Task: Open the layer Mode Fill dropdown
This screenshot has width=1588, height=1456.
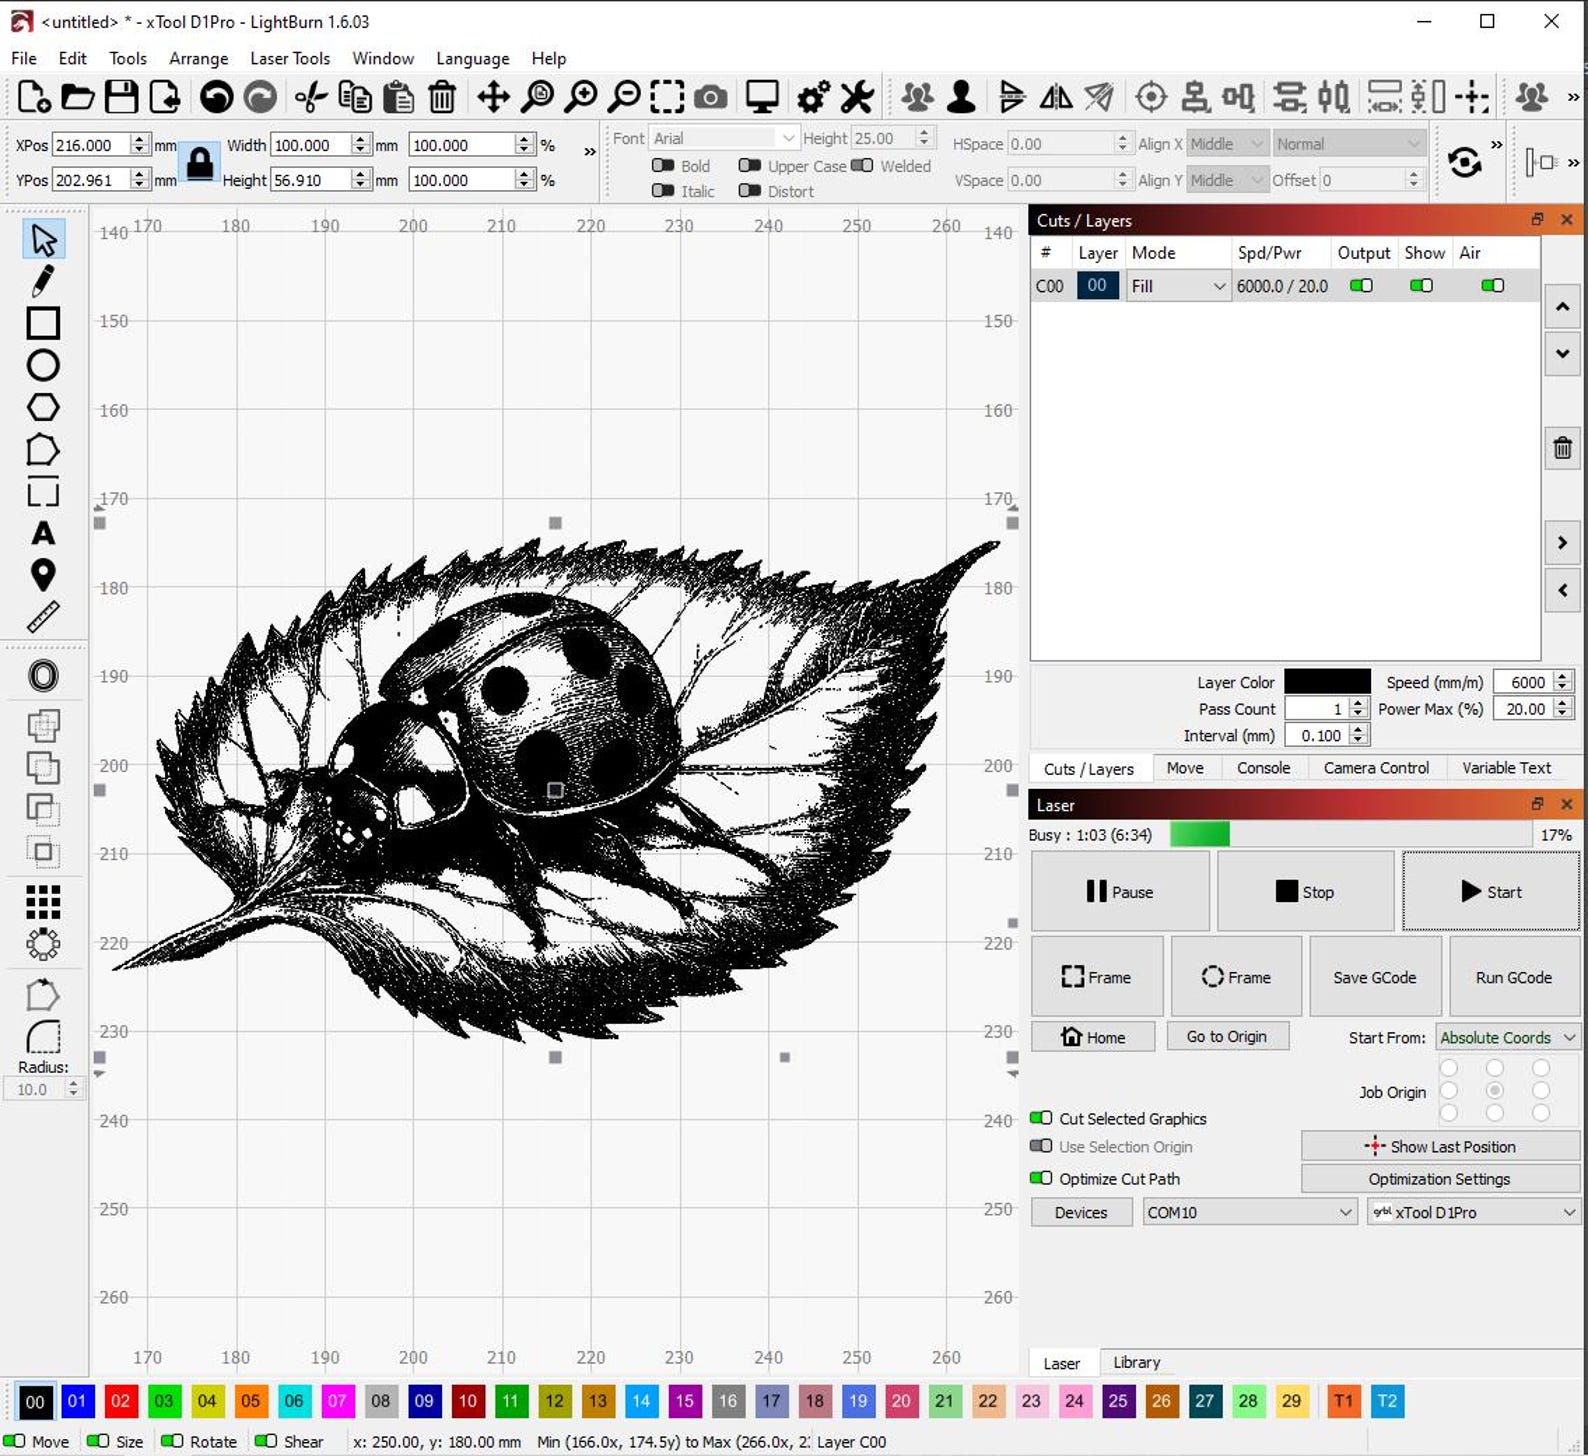Action: 1178,286
